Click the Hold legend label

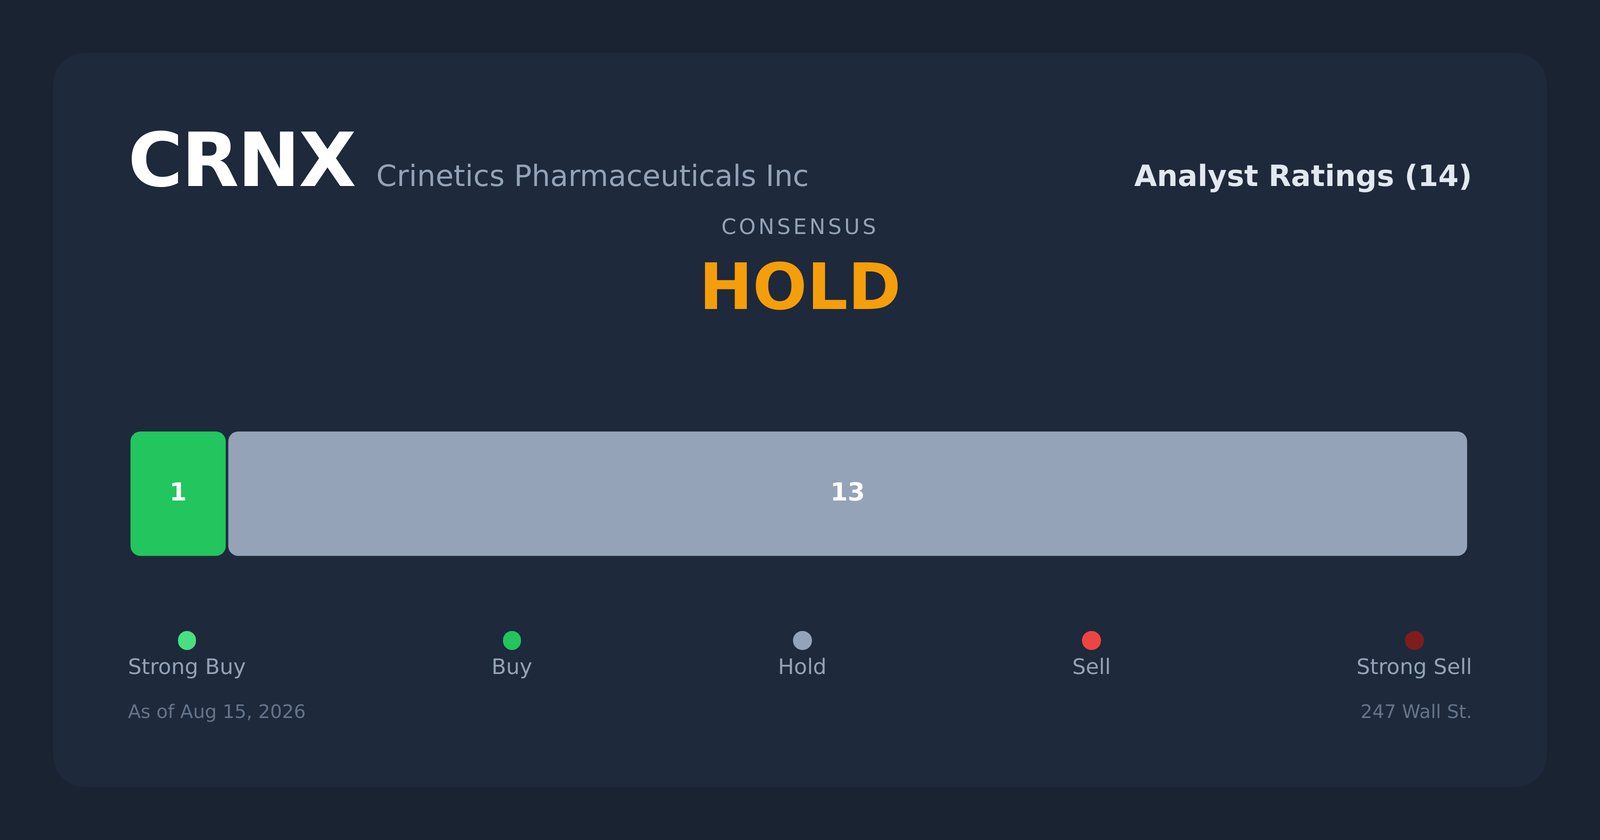coord(802,667)
